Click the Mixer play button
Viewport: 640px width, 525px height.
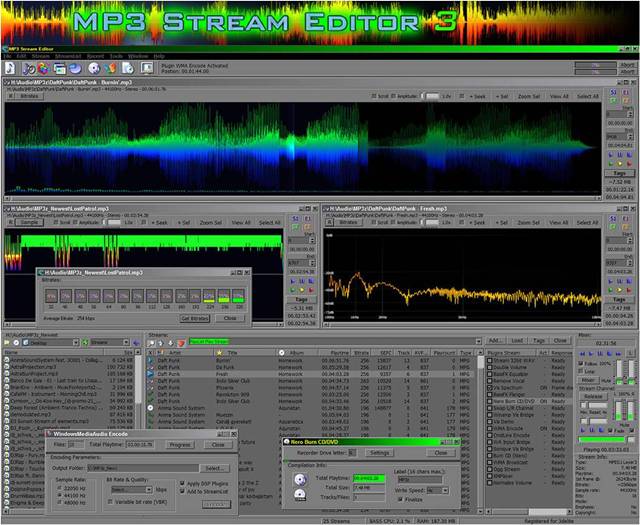[591, 354]
